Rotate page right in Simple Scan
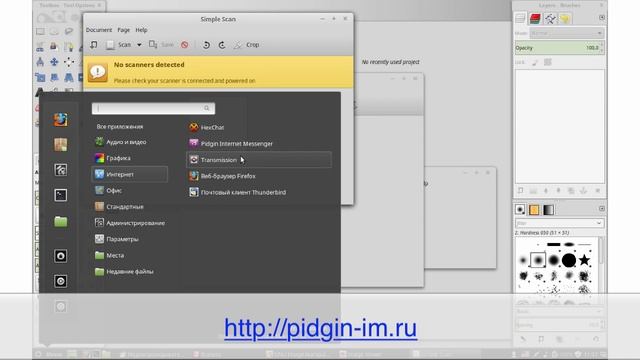The height and width of the screenshot is (360, 640). (222, 45)
